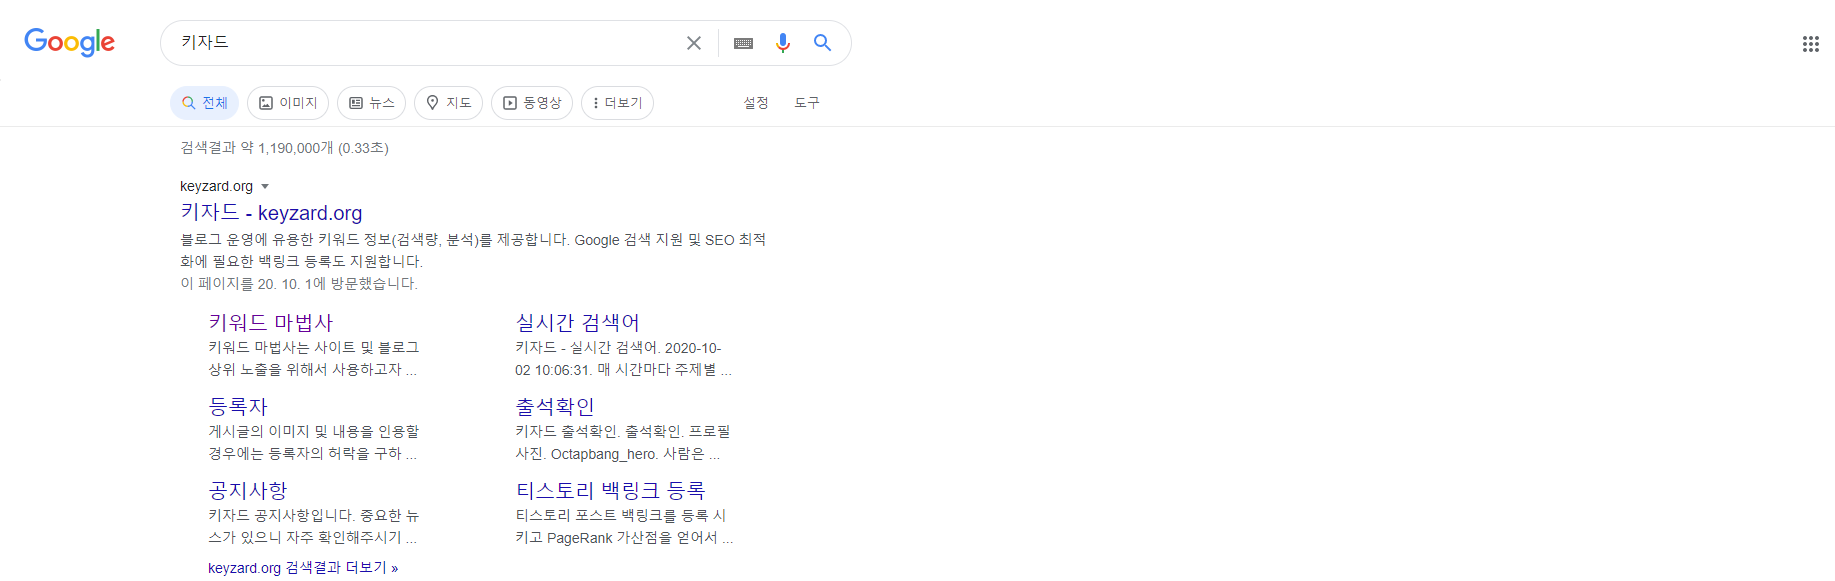Switch to the 이미지 tab

pos(288,103)
